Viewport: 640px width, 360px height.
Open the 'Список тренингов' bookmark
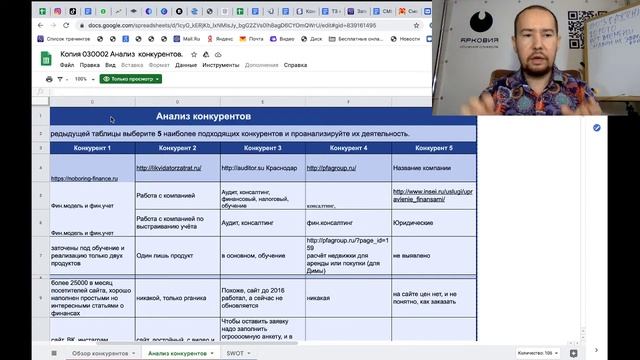[x=64, y=39]
